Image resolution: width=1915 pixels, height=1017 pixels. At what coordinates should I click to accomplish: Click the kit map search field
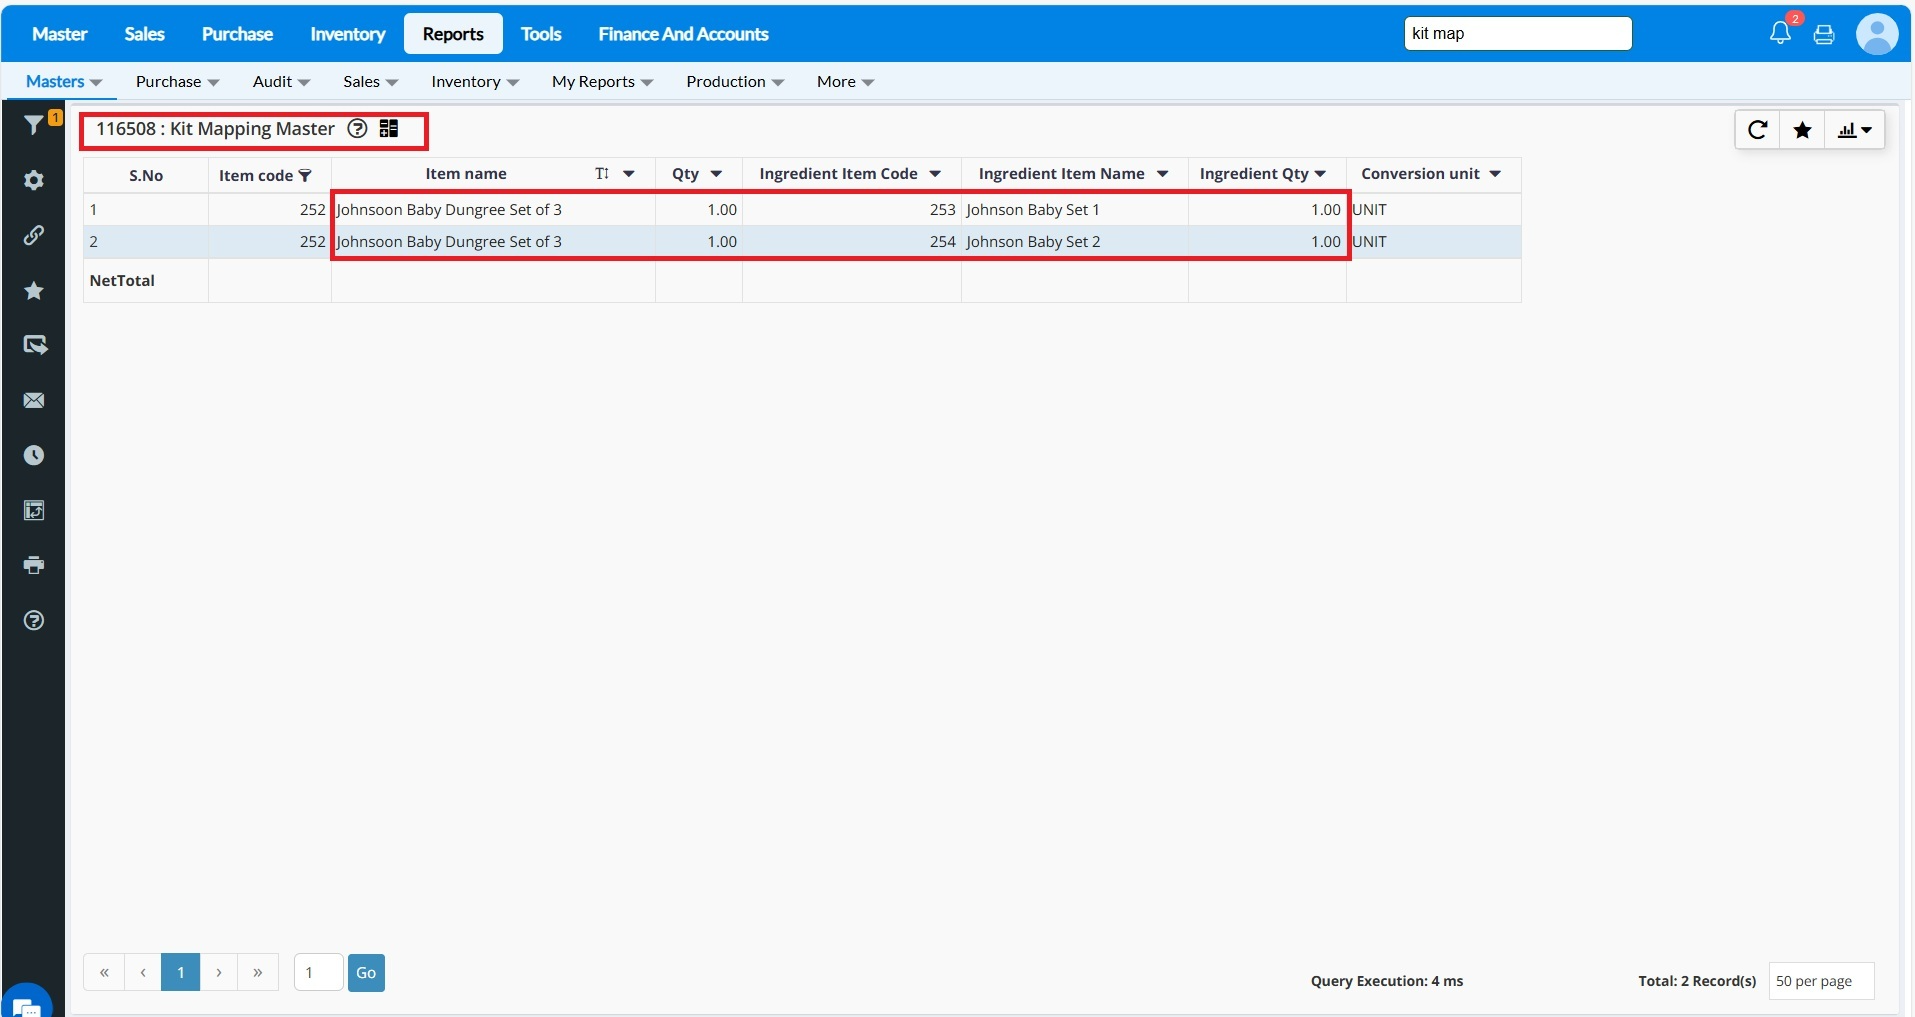pos(1518,34)
